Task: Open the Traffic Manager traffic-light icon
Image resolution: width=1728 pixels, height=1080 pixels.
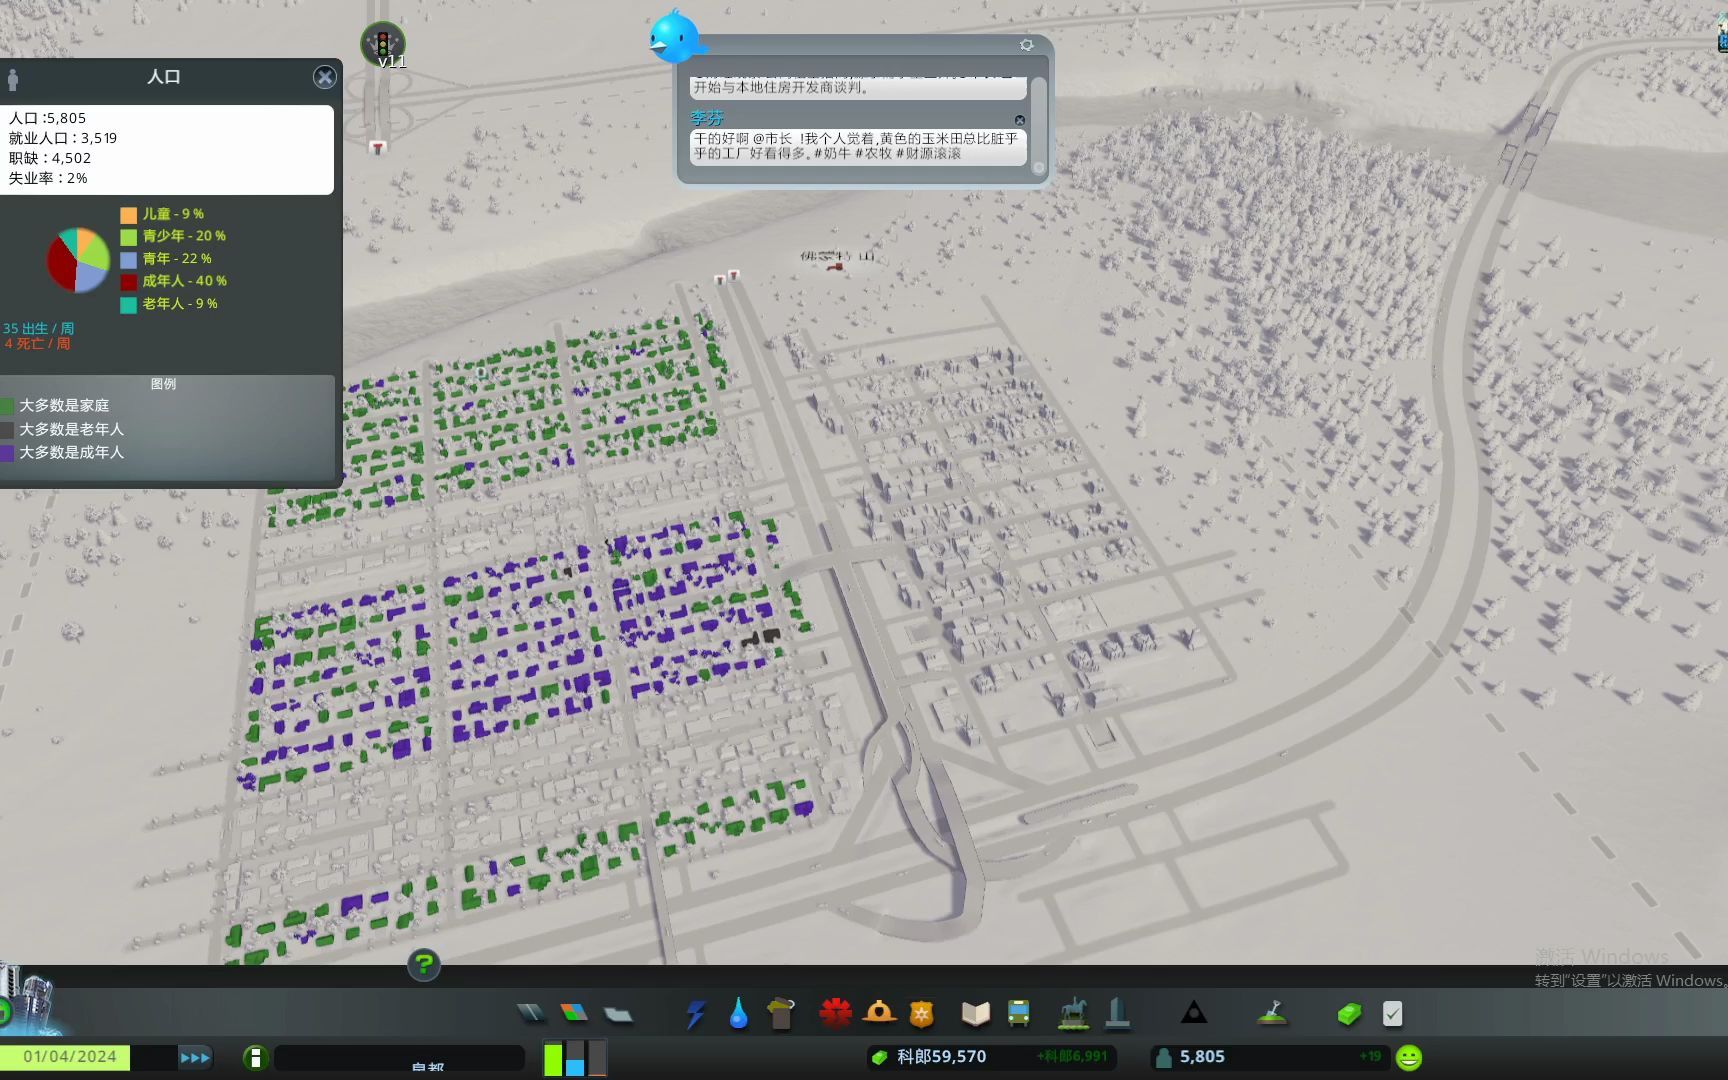Action: 382,45
